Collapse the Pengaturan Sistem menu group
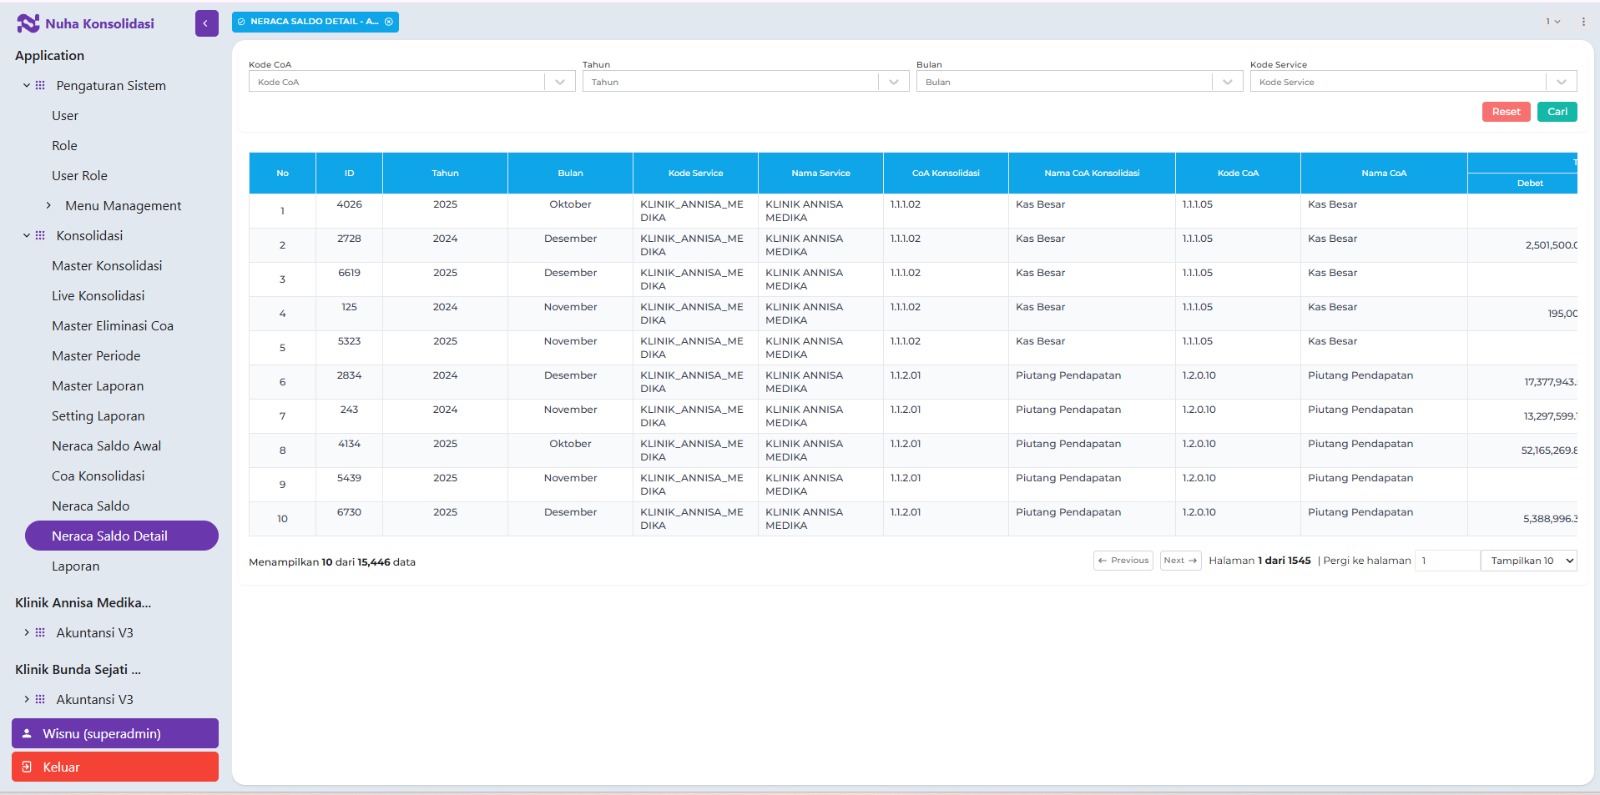This screenshot has height=795, width=1600. pyautogui.click(x=26, y=85)
